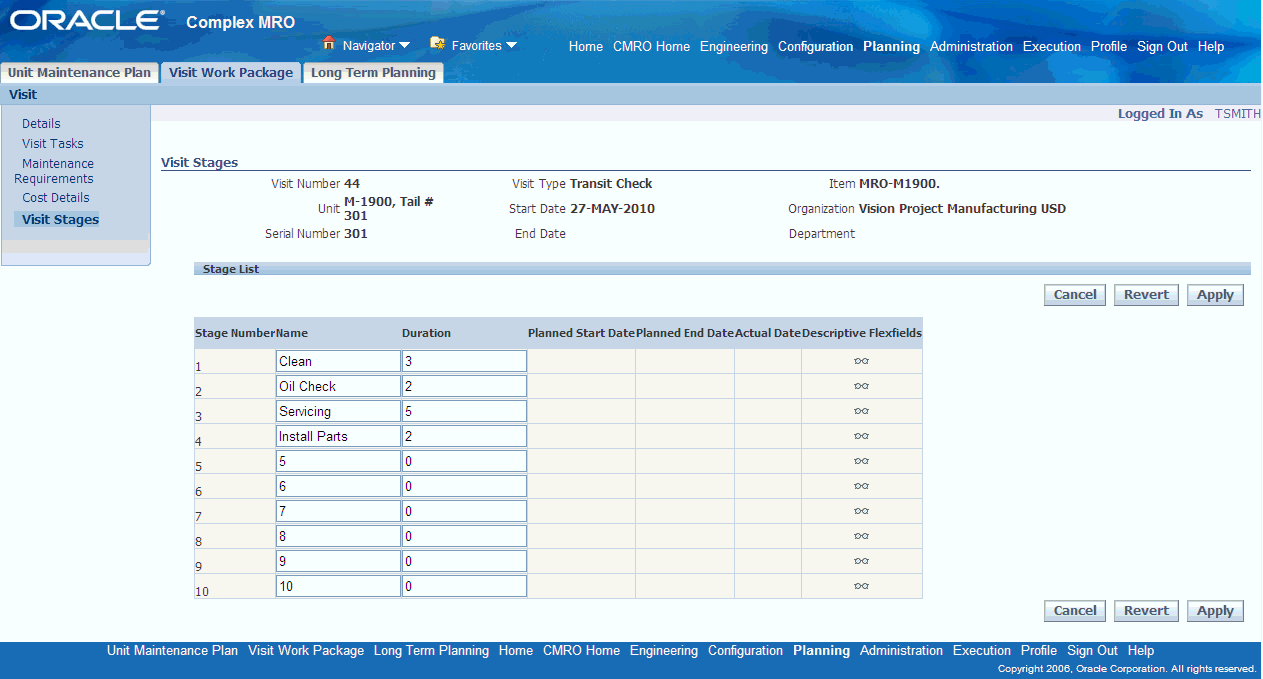Expand the Navigator dropdown arrow
1263x679 pixels.
(405, 45)
